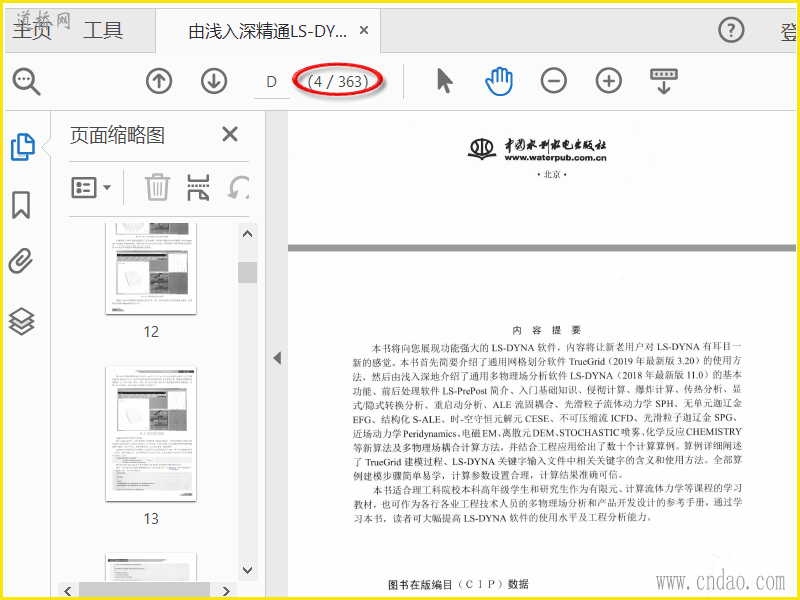Screen dimensions: 800x600
Task: Select page 12 thumbnail
Action: click(x=151, y=268)
